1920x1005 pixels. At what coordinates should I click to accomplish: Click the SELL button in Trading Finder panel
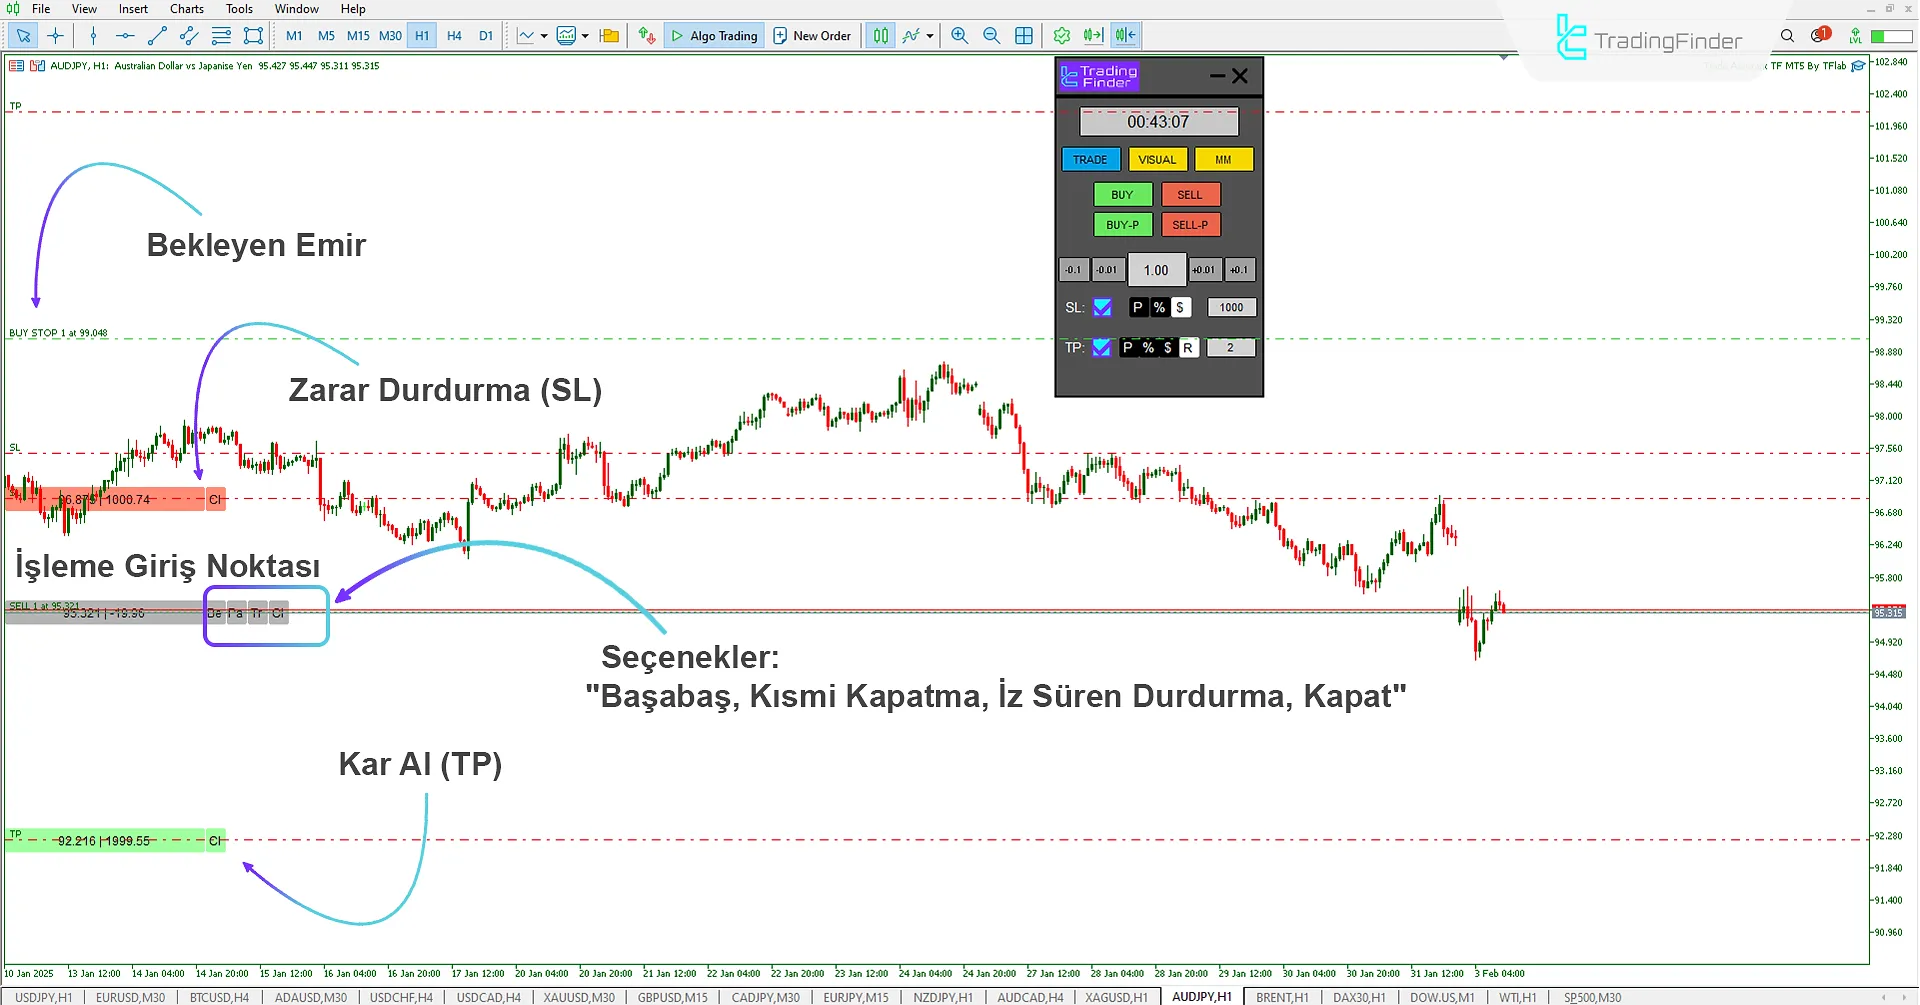point(1190,194)
